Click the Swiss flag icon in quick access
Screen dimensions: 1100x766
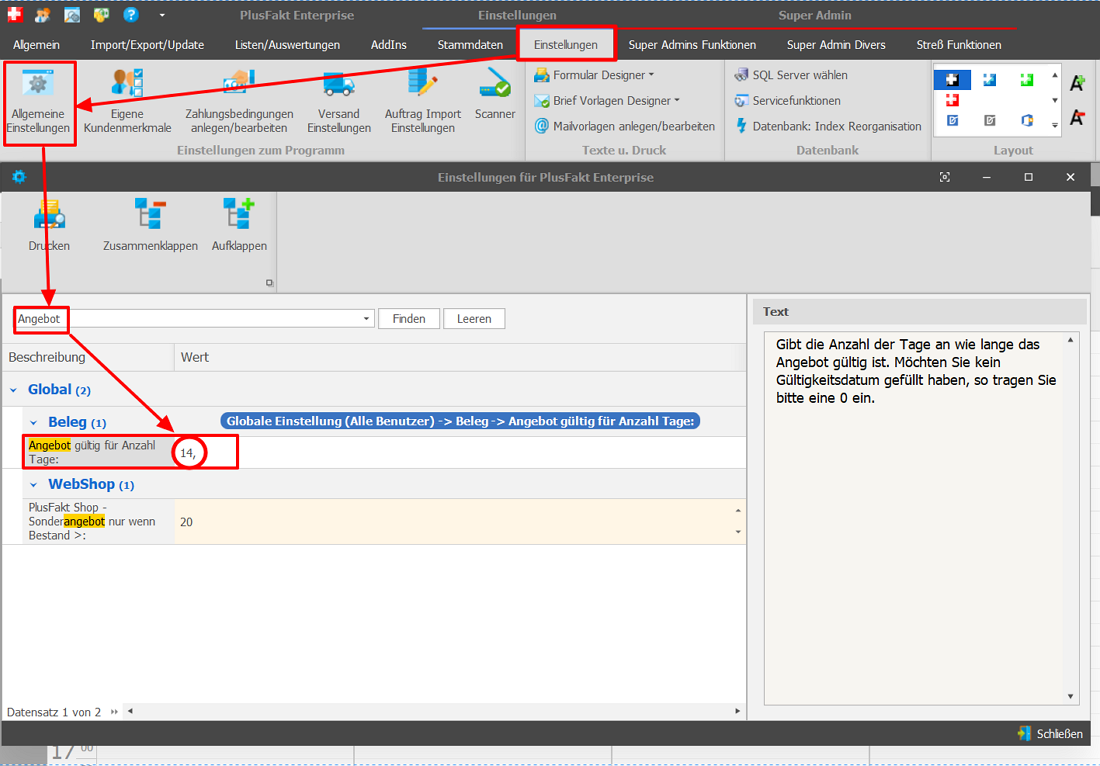tap(15, 14)
